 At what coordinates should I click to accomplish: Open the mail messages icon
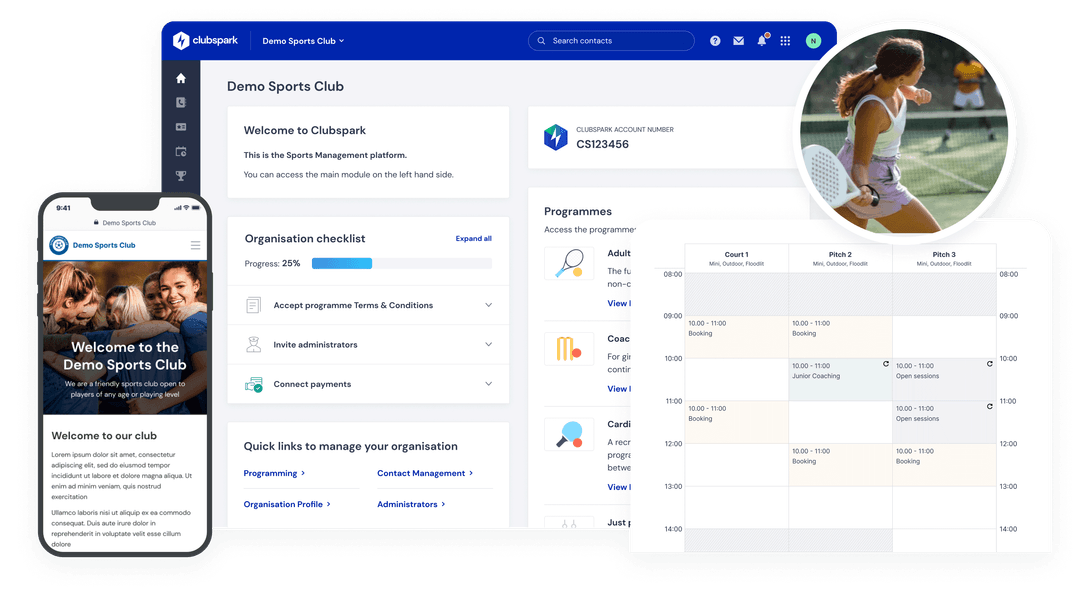pos(739,41)
